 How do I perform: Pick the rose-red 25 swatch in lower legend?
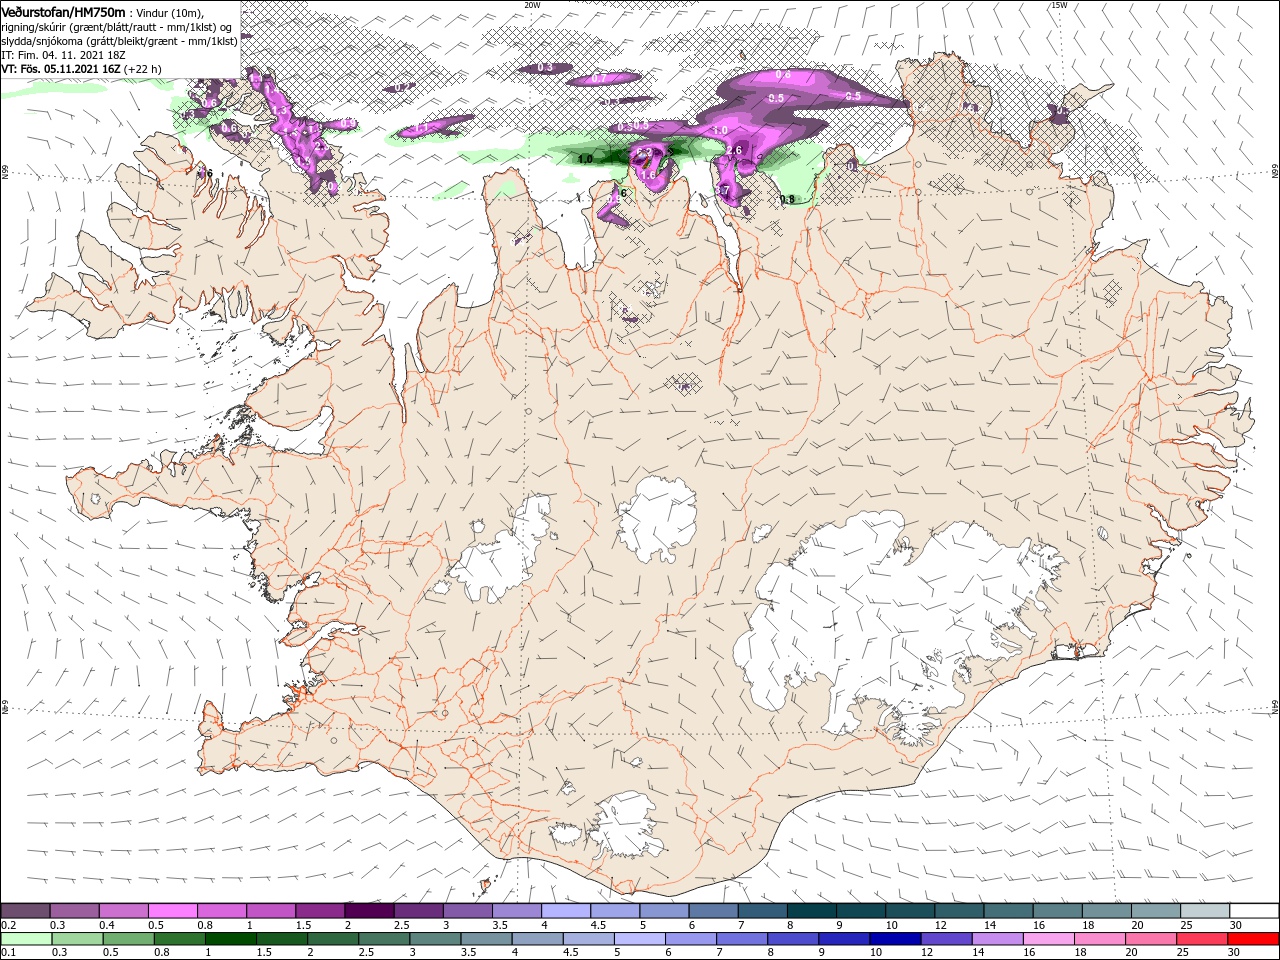(1202, 939)
